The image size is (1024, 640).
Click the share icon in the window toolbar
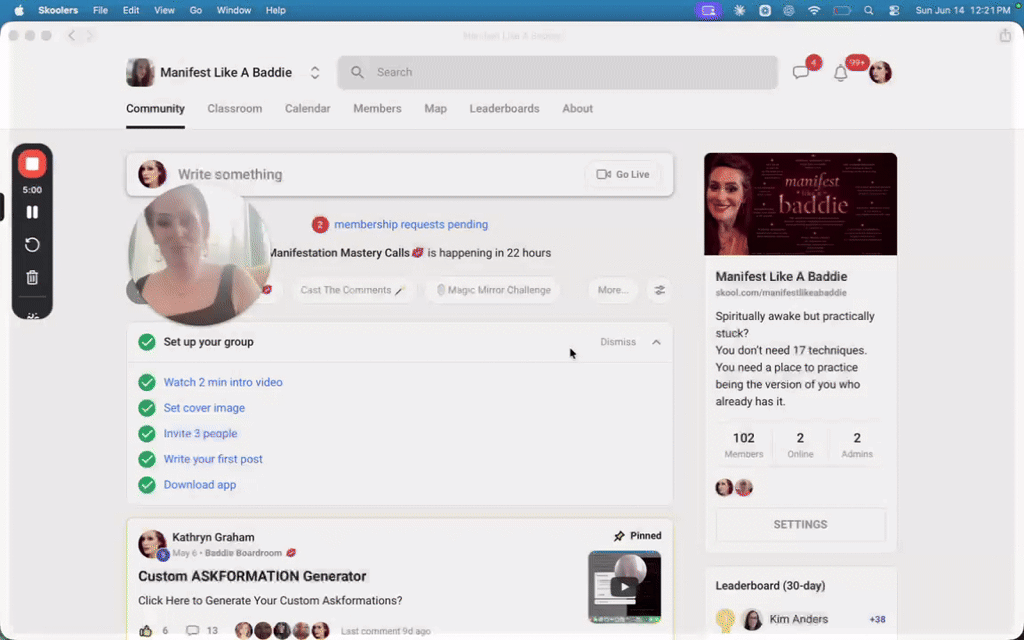click(1005, 36)
